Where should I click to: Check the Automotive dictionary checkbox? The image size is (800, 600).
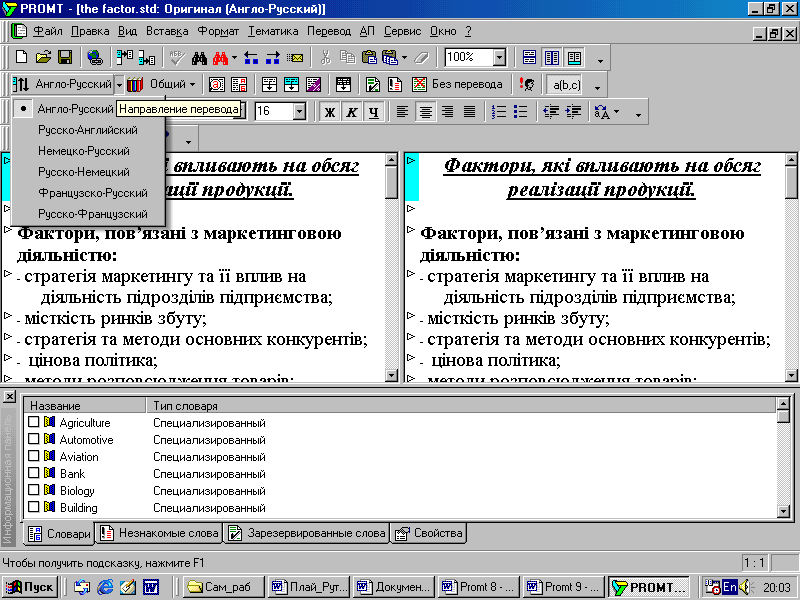coord(34,439)
